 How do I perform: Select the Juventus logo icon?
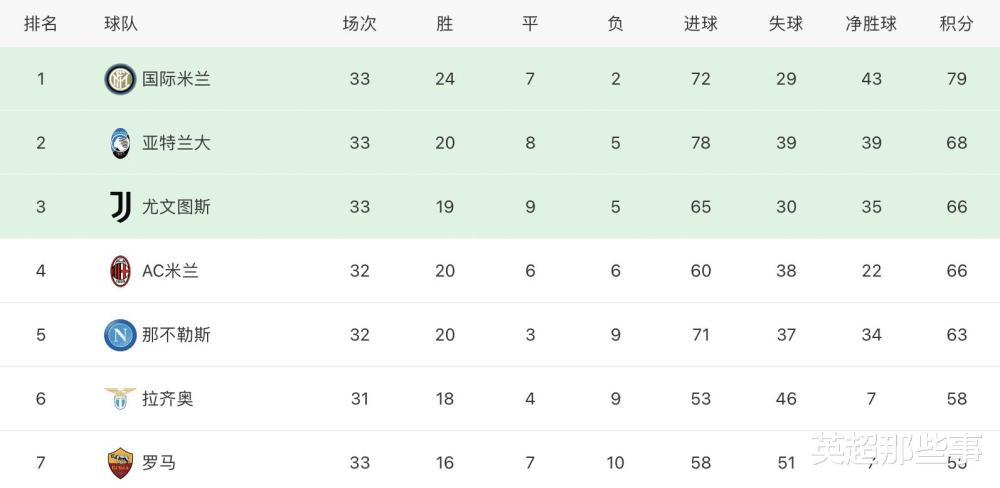[121, 207]
